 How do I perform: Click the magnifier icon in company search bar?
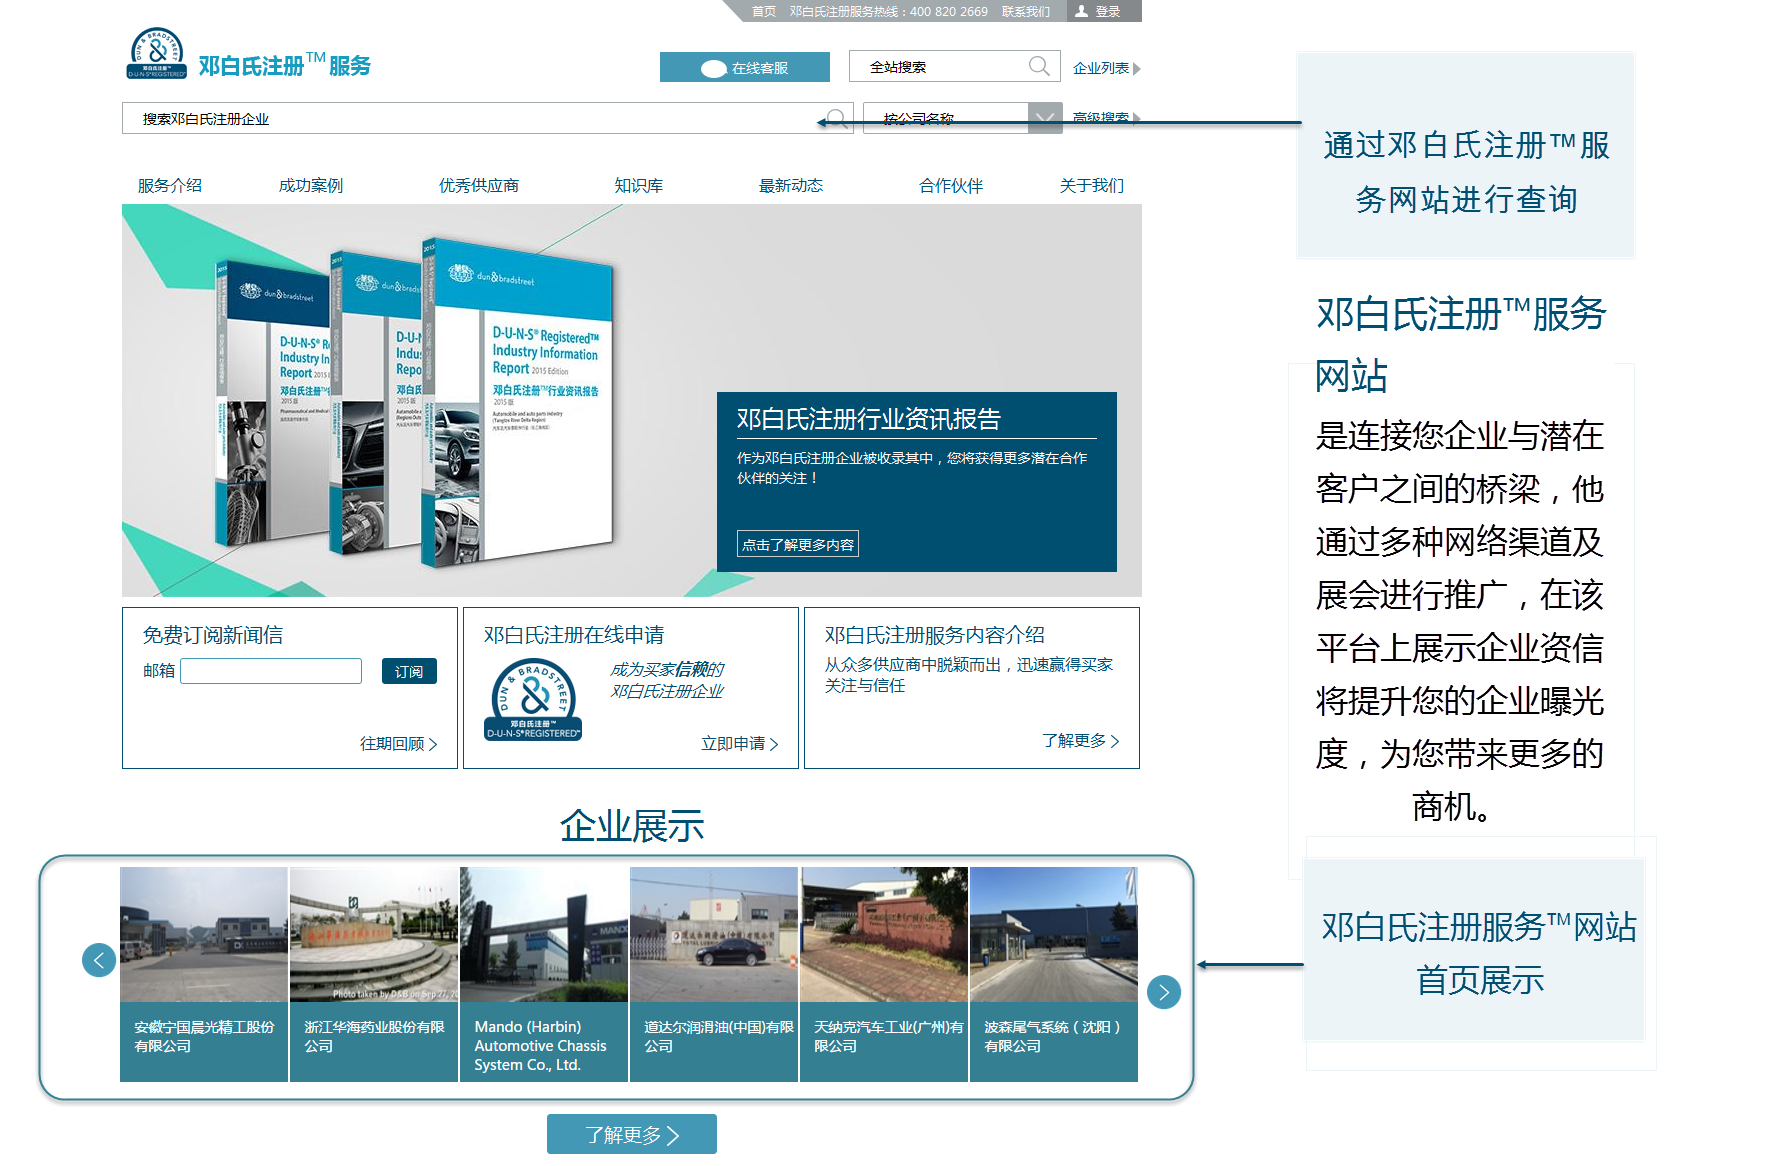837,119
